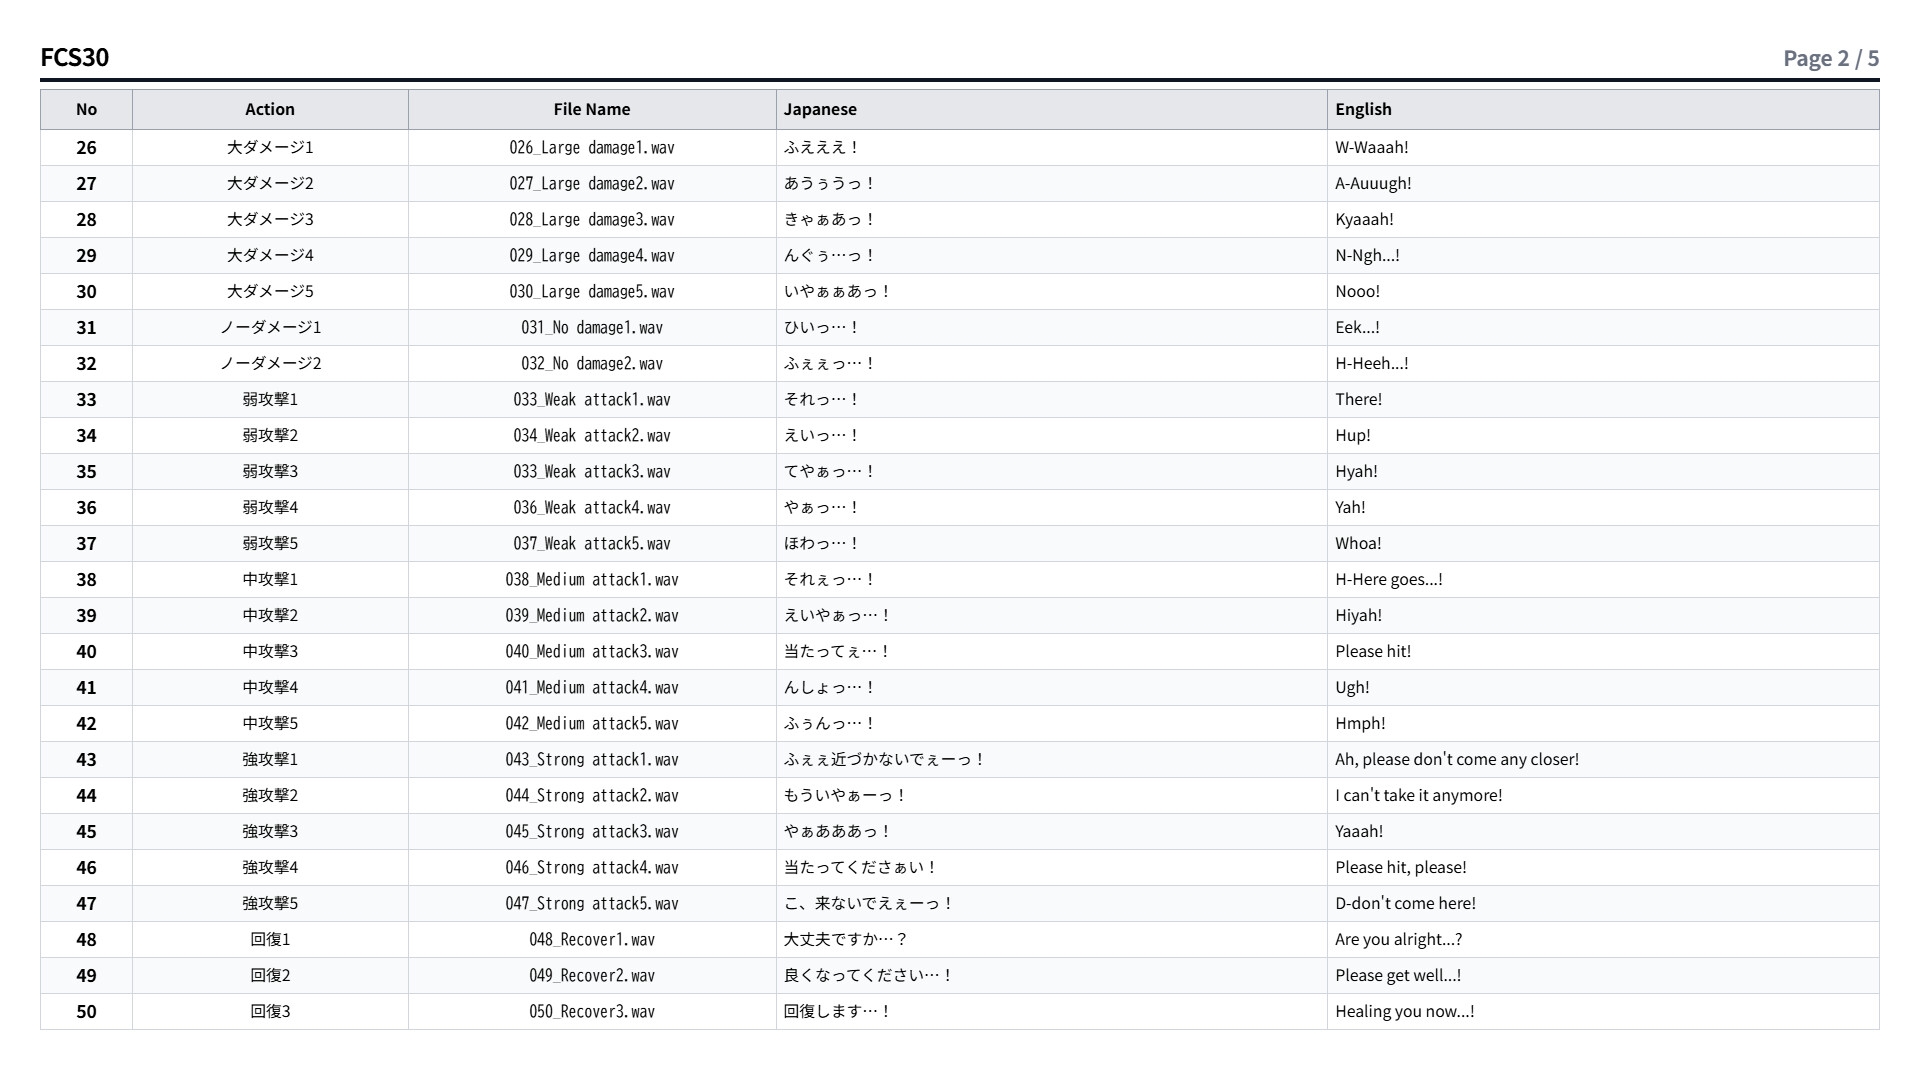Select file name 050_Recover3.wav
1920x1080 pixels.
click(x=592, y=1011)
